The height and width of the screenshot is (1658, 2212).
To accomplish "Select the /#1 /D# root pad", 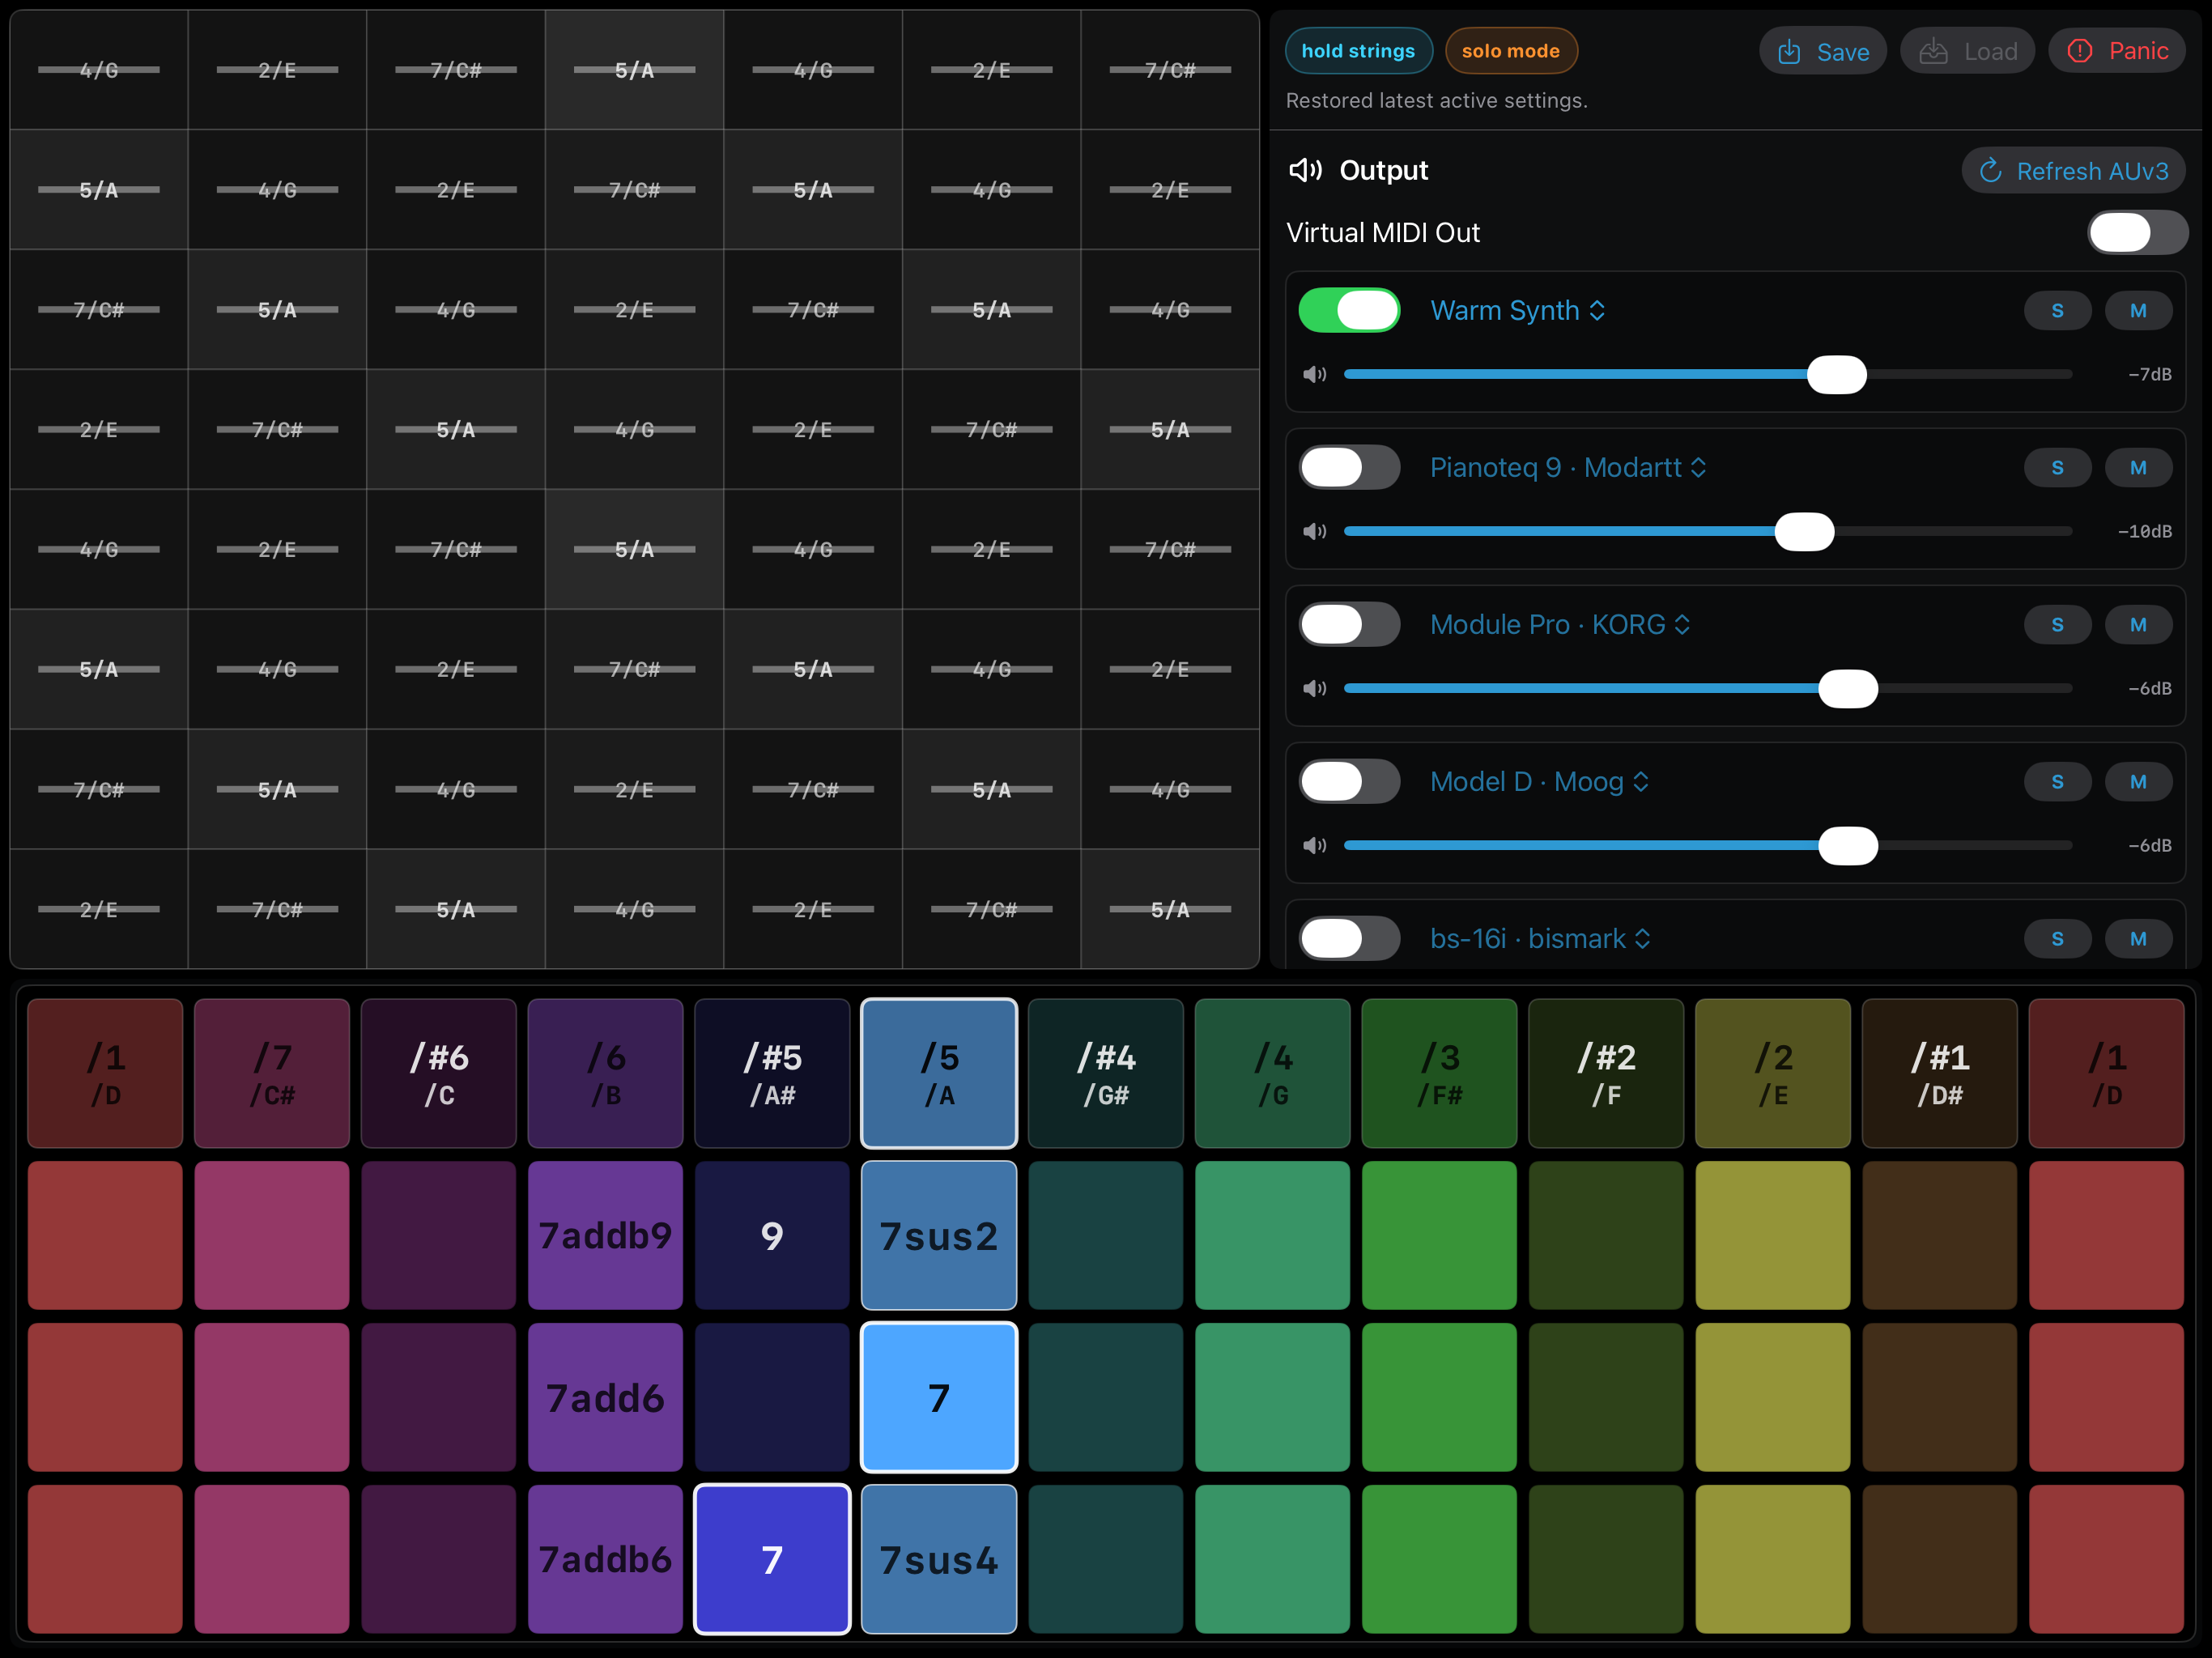I will pyautogui.click(x=1940, y=1073).
